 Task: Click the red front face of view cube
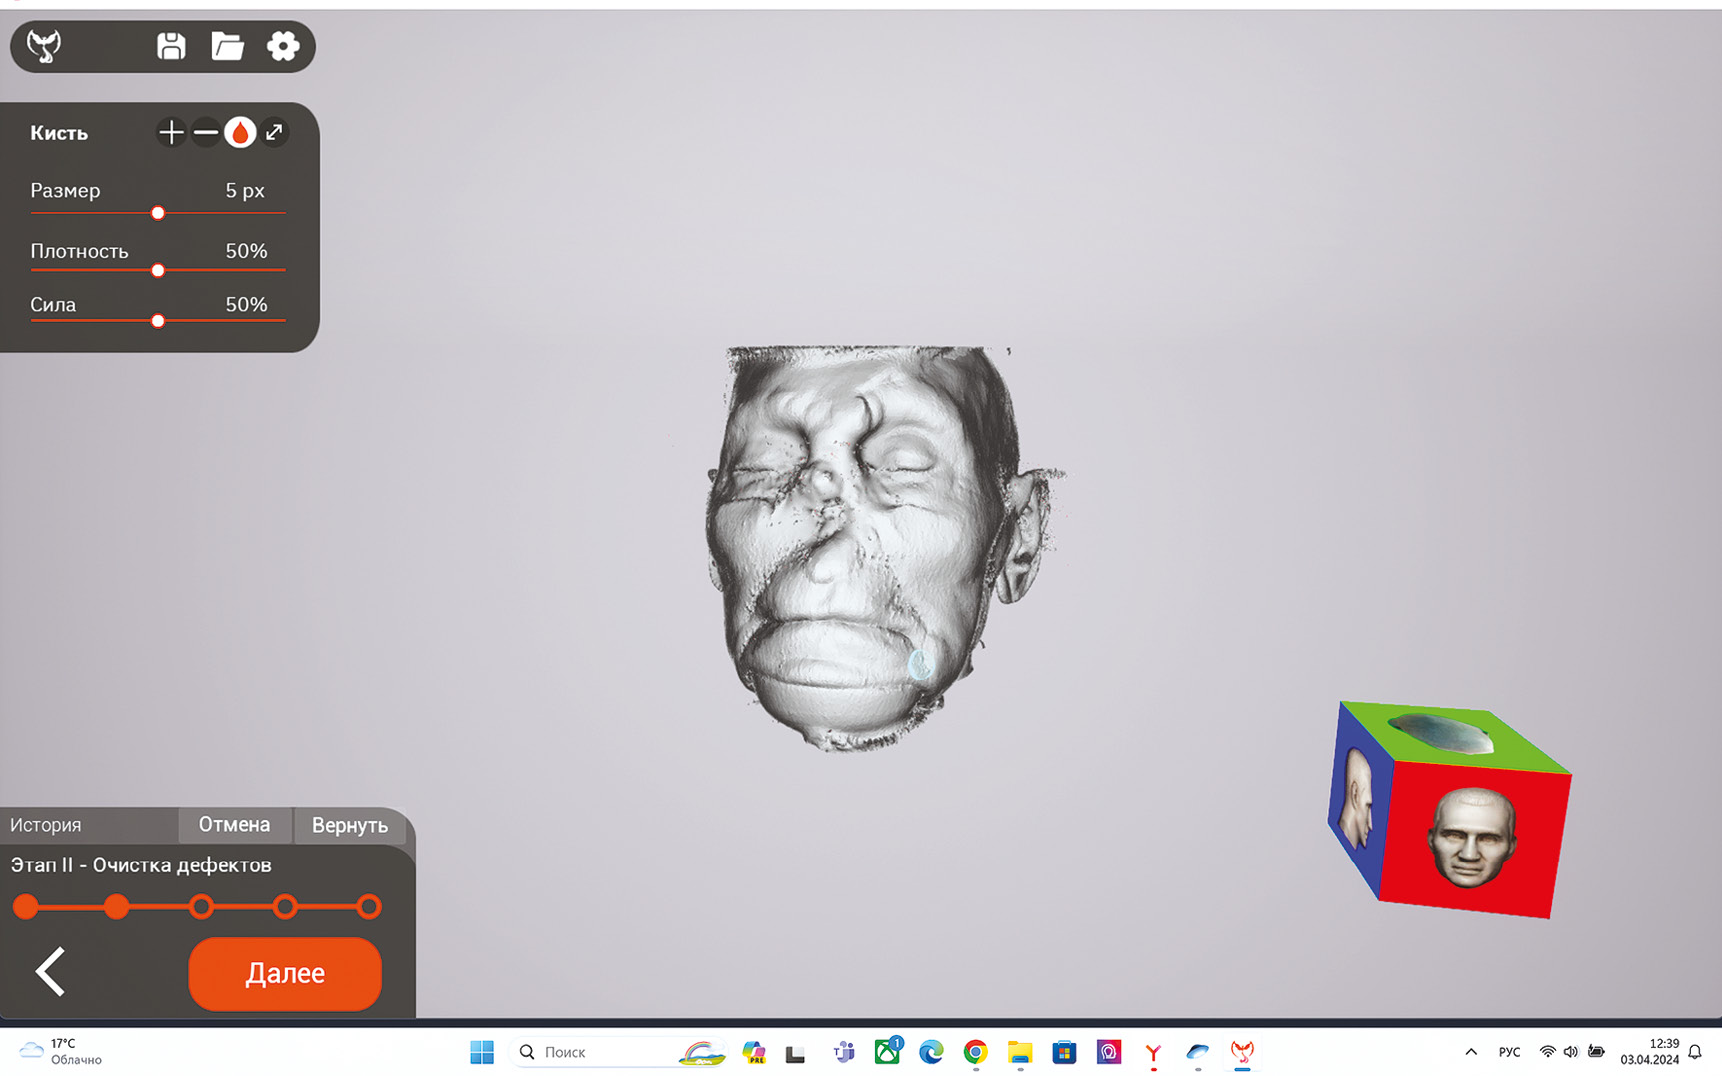(1470, 840)
